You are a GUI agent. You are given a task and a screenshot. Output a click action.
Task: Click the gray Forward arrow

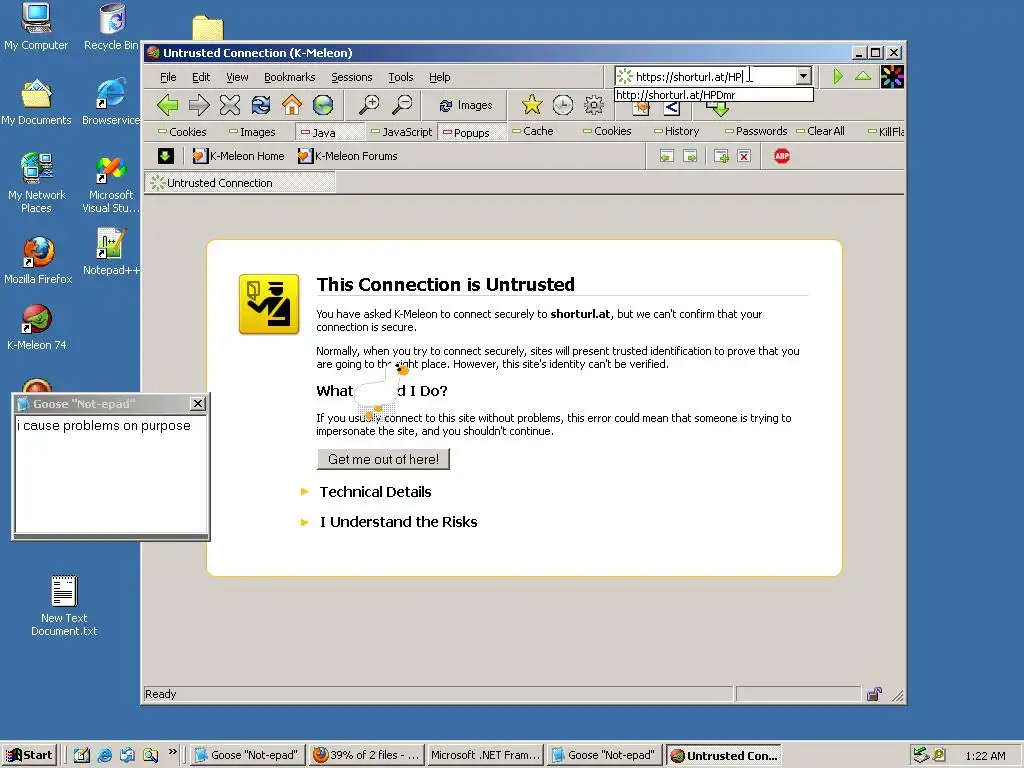[199, 104]
